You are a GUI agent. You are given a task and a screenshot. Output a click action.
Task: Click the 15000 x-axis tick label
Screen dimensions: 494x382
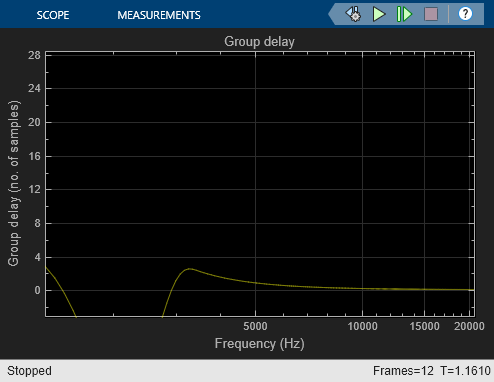pos(424,326)
